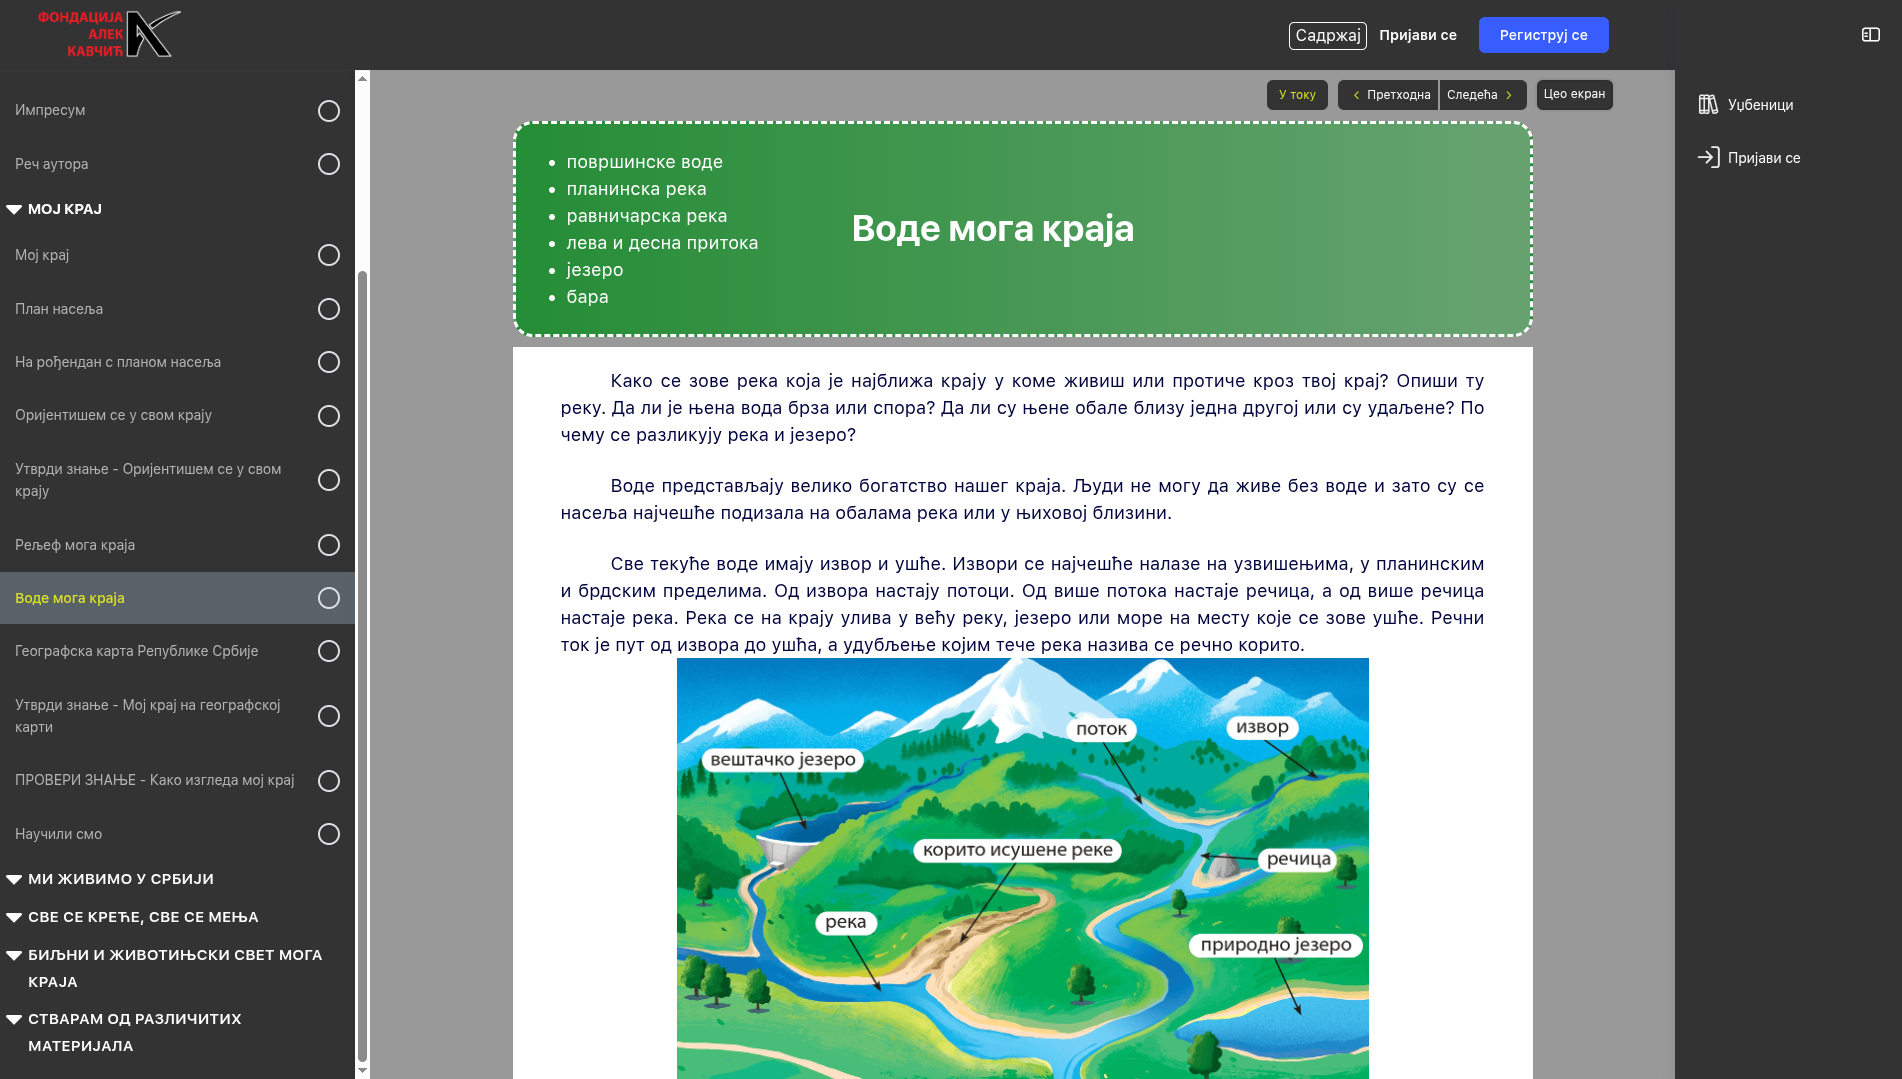Click the Фондација Алек Кавчић logo

tap(109, 34)
